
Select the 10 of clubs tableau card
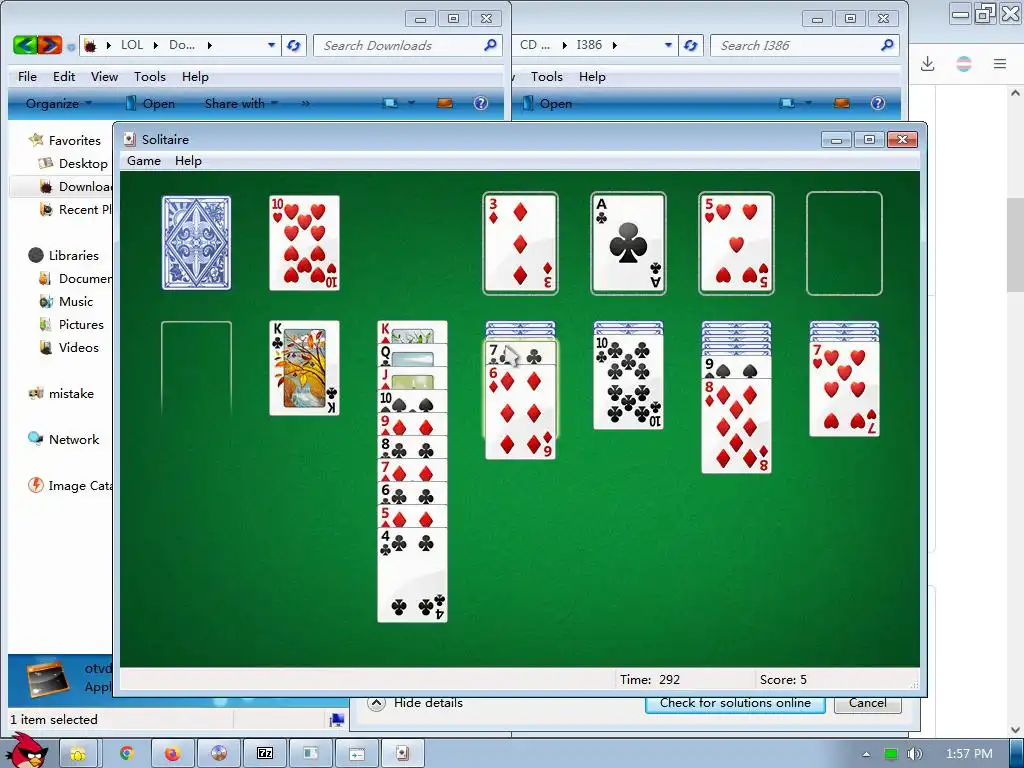point(628,382)
